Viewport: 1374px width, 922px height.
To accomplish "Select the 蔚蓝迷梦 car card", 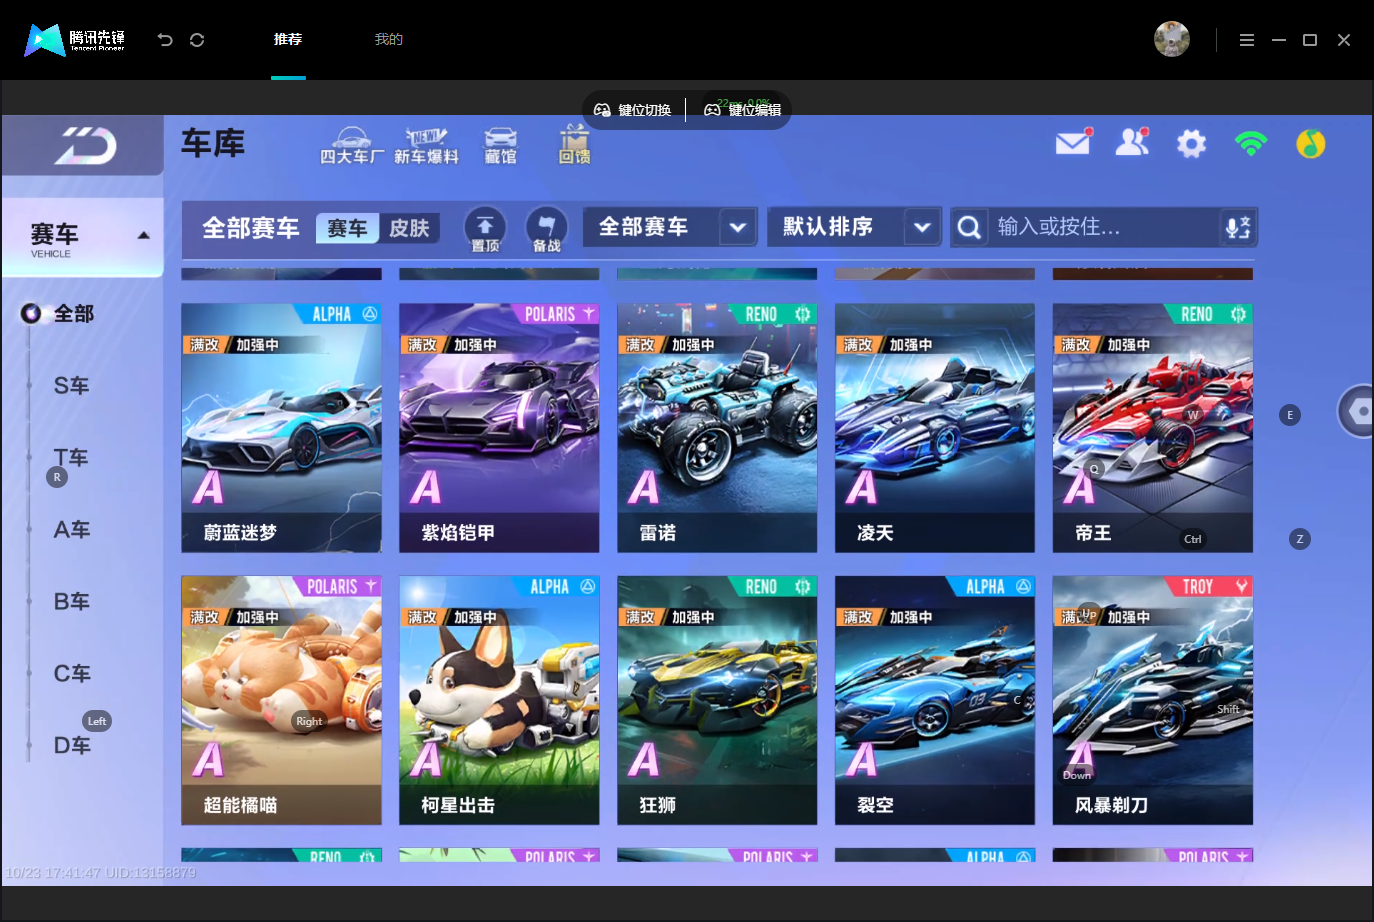I will click(x=281, y=428).
